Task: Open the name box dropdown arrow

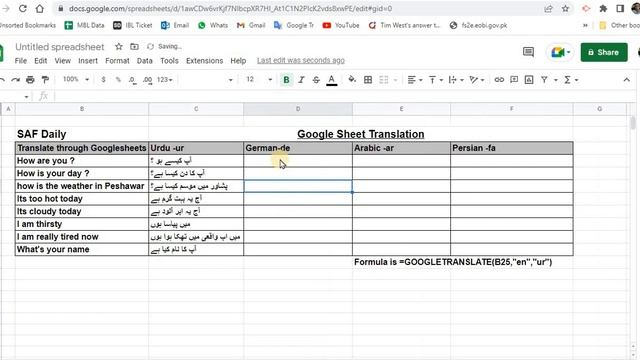Action: click(x=26, y=96)
